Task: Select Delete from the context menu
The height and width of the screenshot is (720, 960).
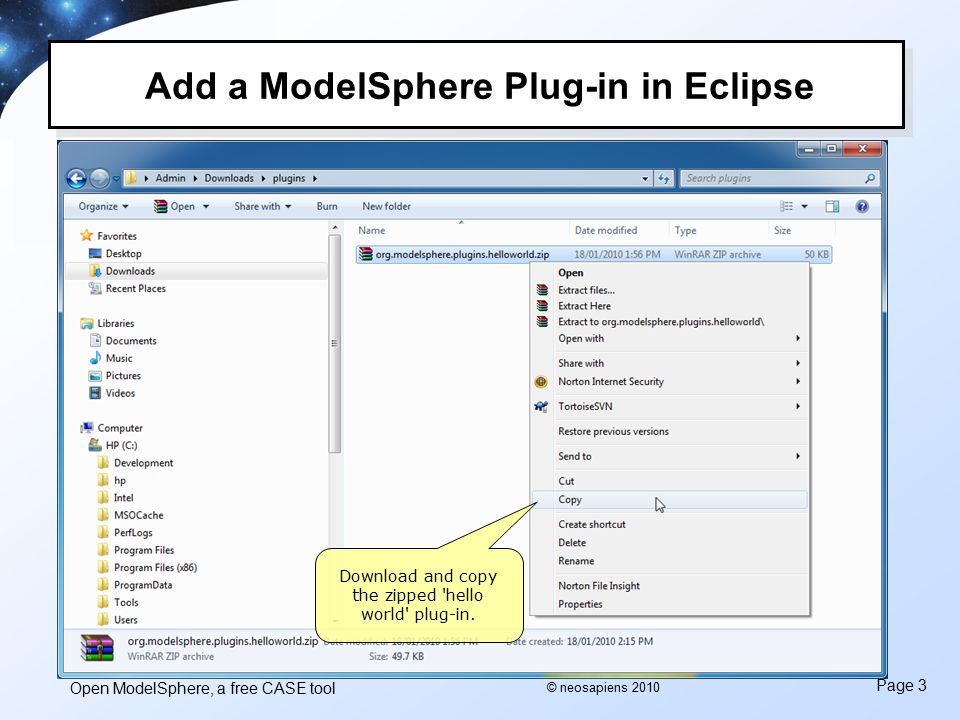Action: tap(670, 542)
